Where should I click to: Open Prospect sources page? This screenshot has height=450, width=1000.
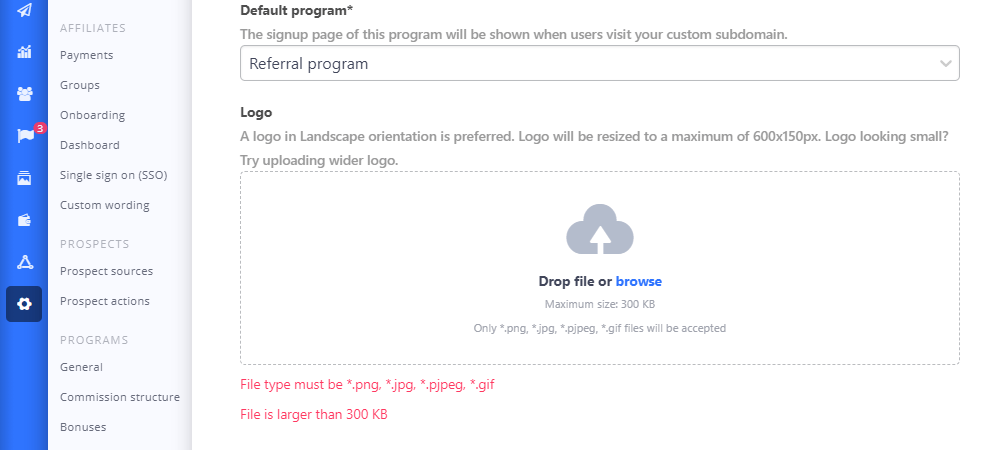coord(106,271)
